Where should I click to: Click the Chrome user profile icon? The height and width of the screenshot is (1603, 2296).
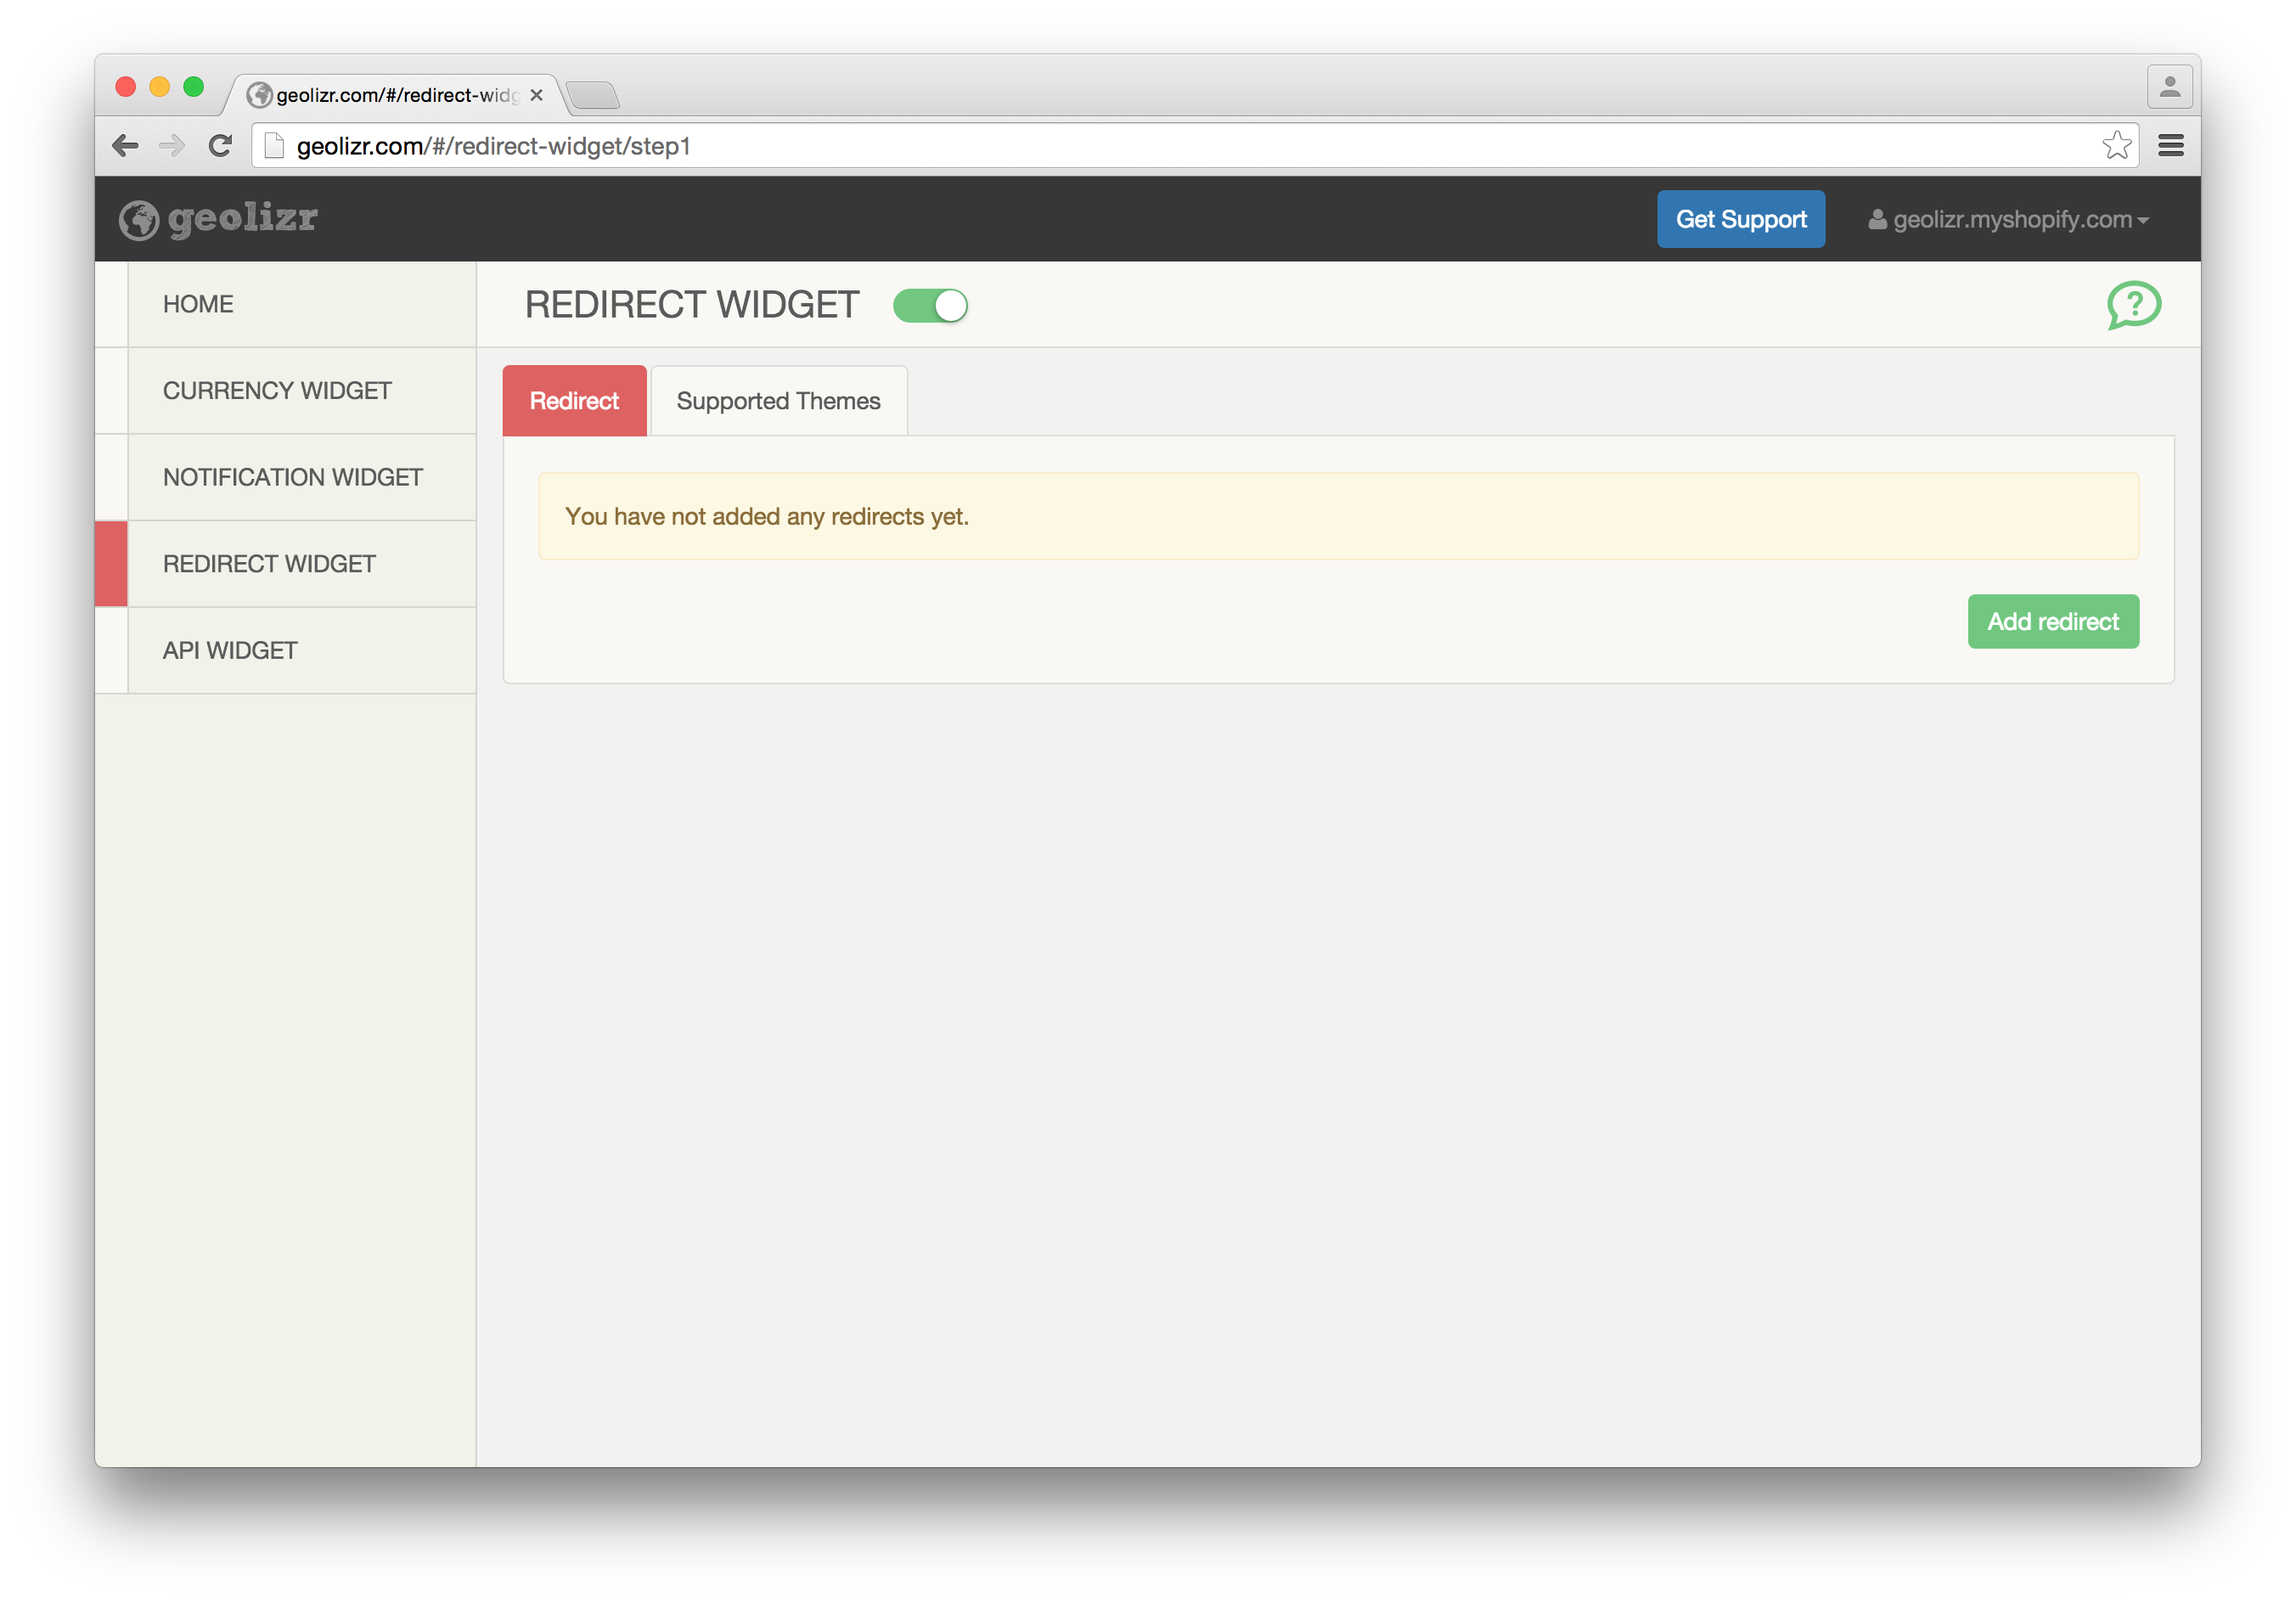pyautogui.click(x=2169, y=88)
